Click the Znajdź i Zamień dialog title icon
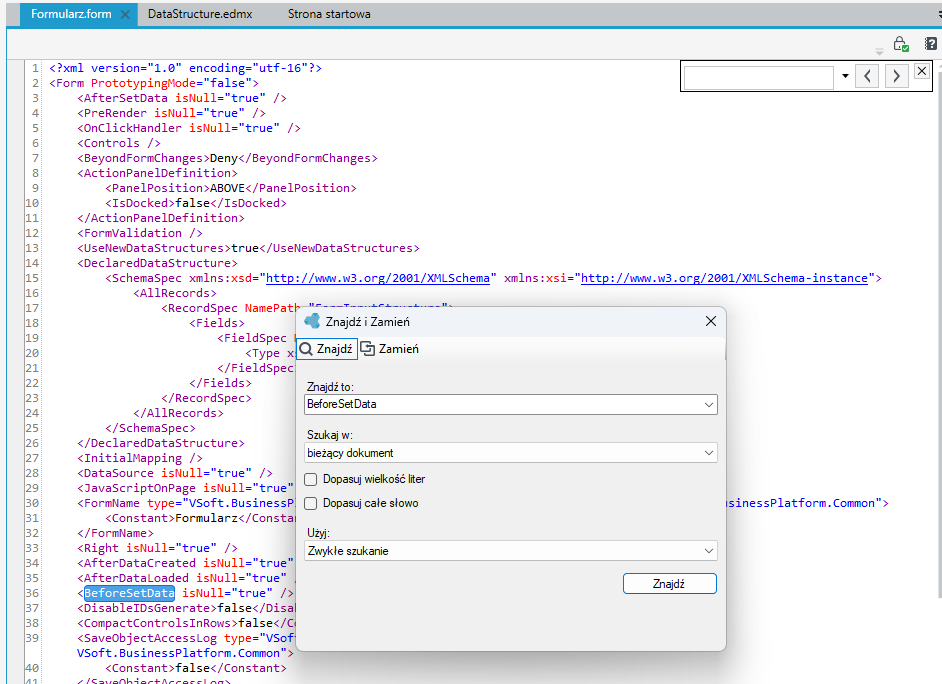The width and height of the screenshot is (942, 684). pyautogui.click(x=312, y=321)
